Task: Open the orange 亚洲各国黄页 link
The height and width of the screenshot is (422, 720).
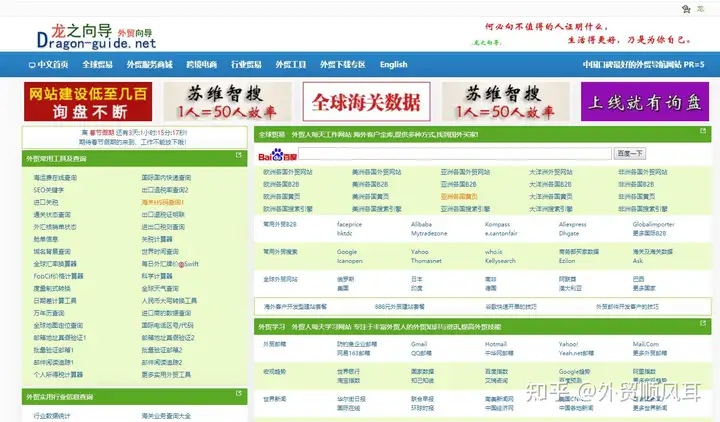Action: (459, 197)
